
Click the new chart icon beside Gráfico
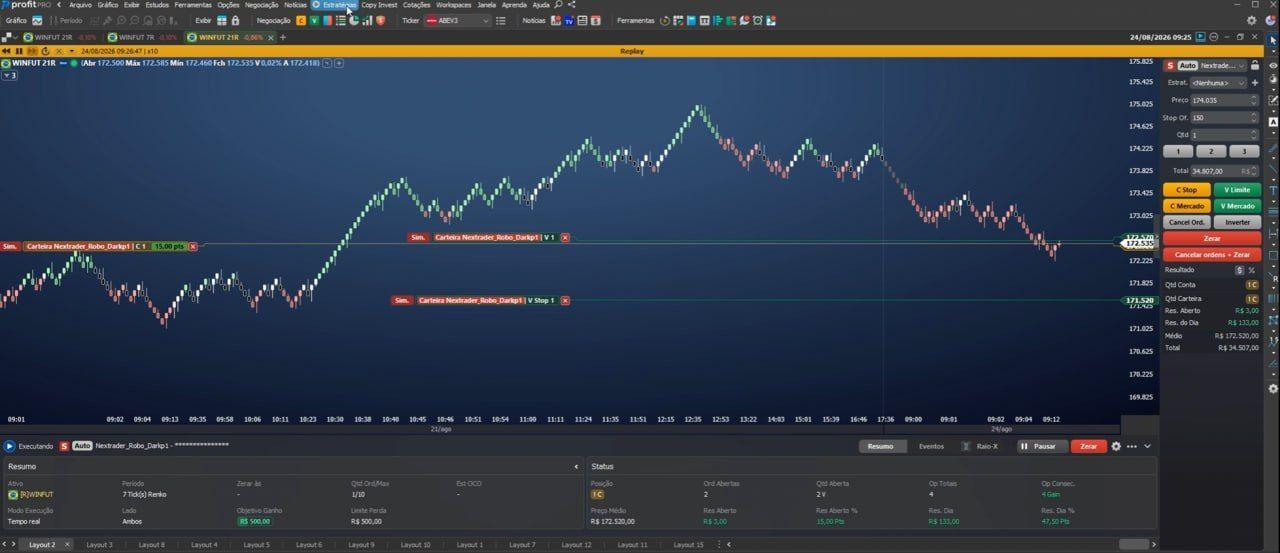[37, 20]
